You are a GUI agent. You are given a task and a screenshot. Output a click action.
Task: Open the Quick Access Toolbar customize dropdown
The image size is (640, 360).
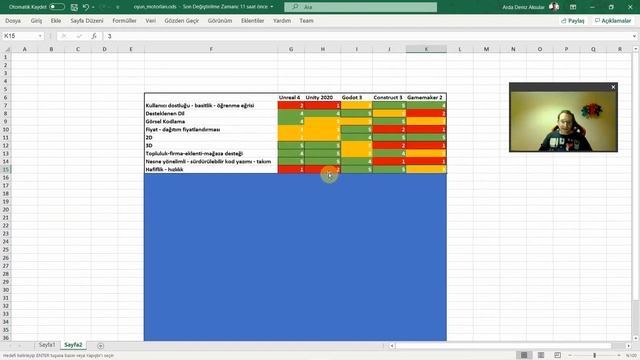(118, 7)
